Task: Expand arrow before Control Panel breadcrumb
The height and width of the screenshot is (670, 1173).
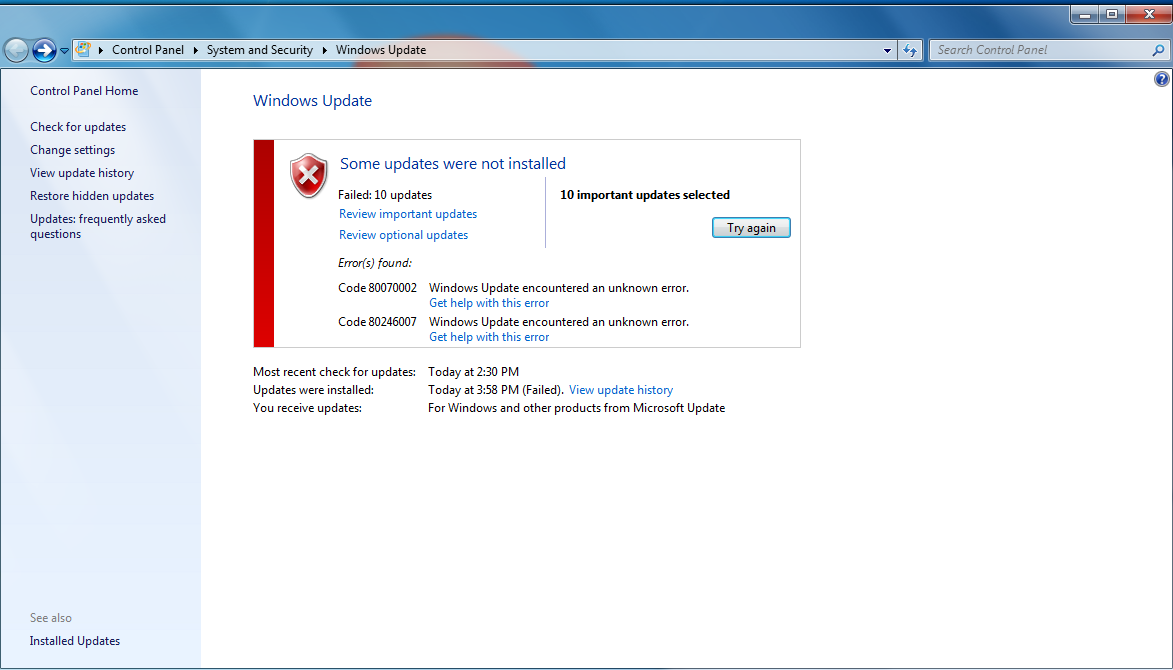Action: pyautogui.click(x=100, y=50)
